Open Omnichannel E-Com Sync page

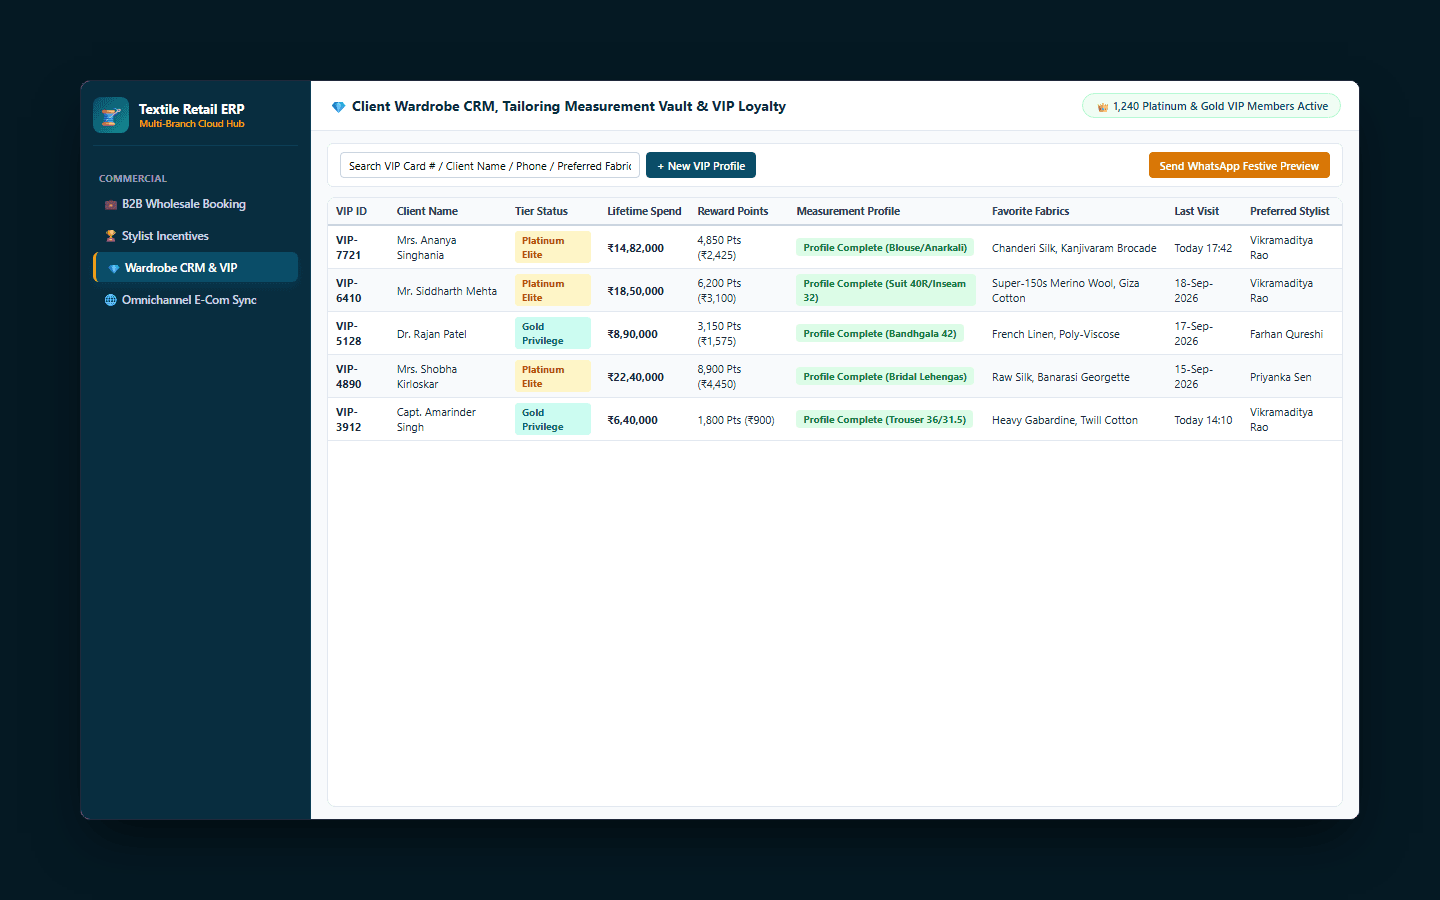pos(196,300)
